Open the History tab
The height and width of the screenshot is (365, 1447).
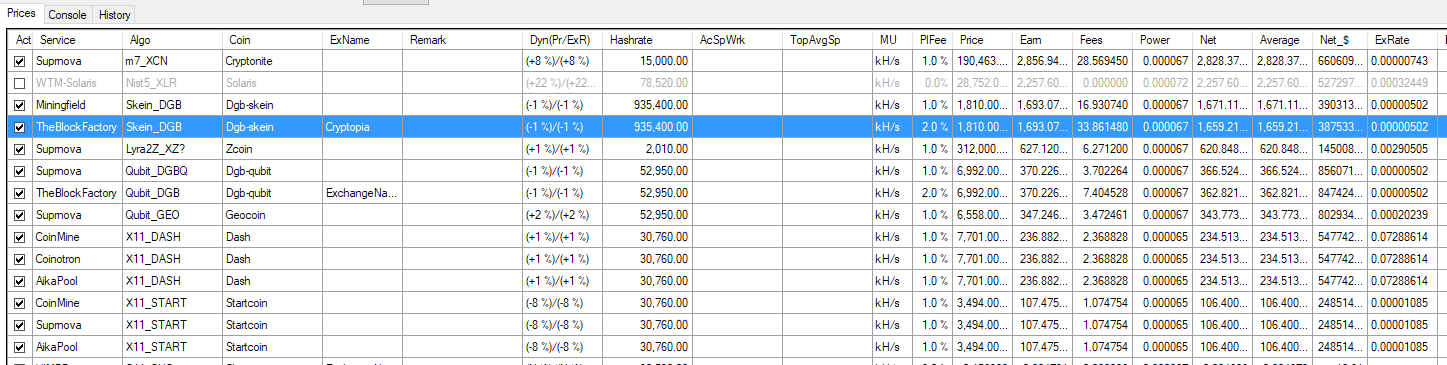pyautogui.click(x=114, y=15)
